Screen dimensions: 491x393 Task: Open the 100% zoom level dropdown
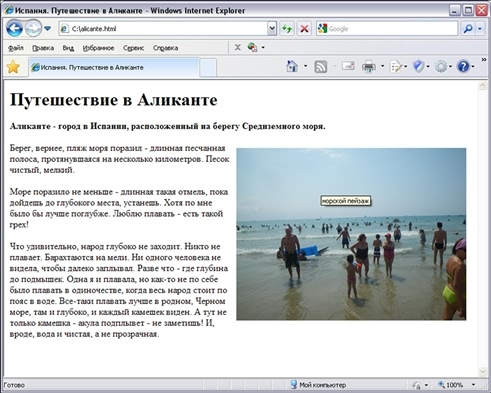pos(473,385)
